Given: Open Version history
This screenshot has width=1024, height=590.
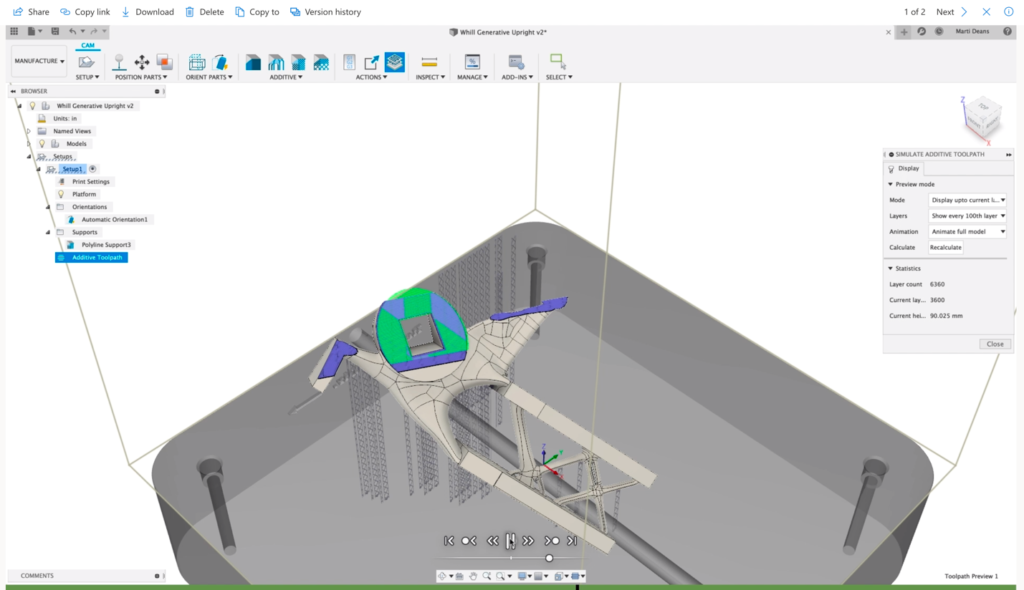Looking at the screenshot, I should pos(325,12).
